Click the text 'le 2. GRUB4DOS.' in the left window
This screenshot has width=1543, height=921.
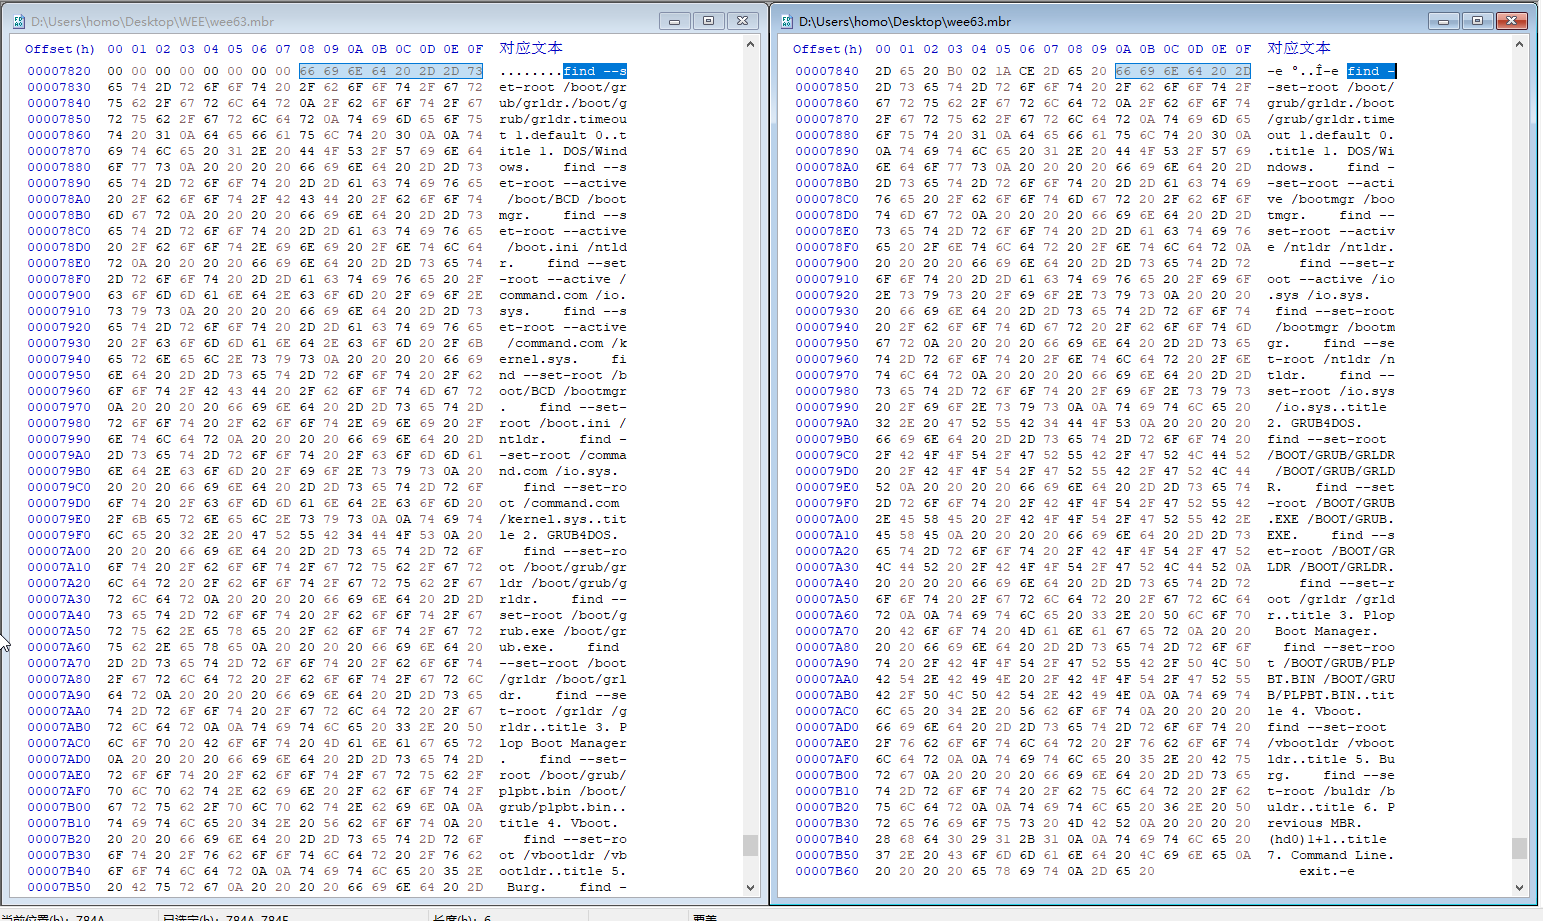click(559, 535)
